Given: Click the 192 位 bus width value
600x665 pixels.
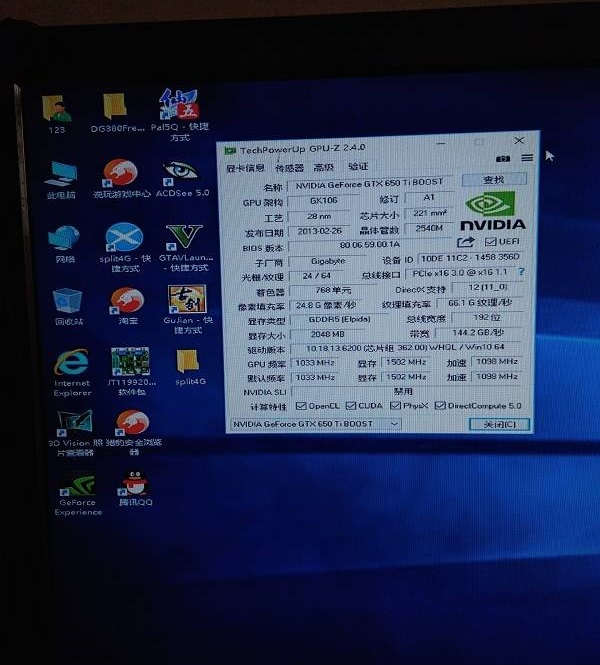Looking at the screenshot, I should [x=487, y=317].
